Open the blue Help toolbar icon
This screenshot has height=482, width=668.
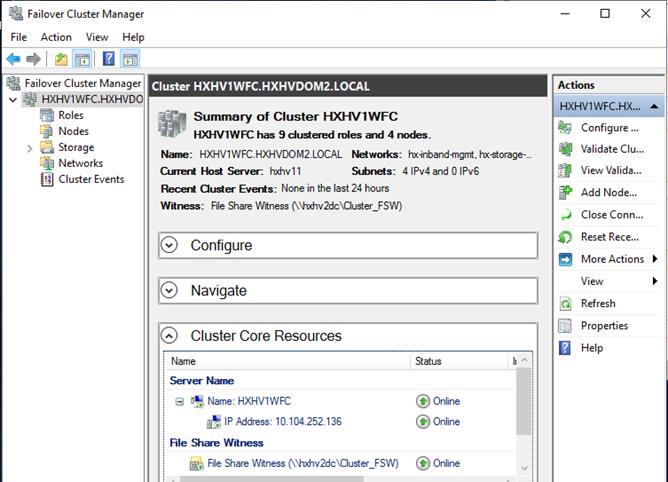pos(109,59)
